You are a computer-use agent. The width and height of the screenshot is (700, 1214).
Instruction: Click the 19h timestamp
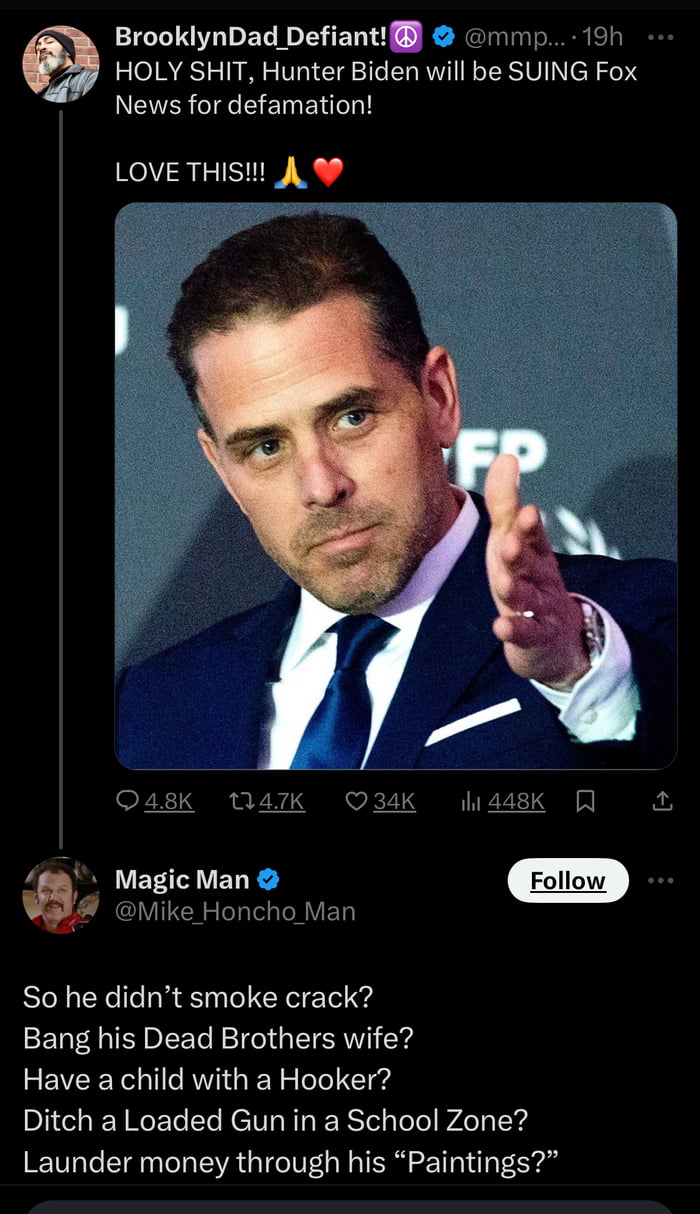pyautogui.click(x=602, y=38)
